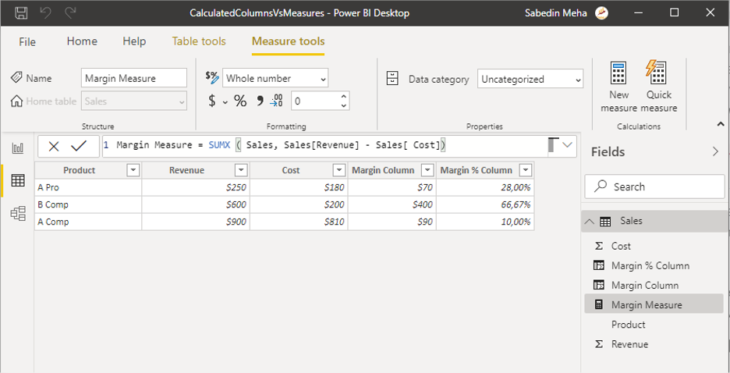Click the $70 margin cell
This screenshot has height=373, width=730.
click(x=392, y=188)
